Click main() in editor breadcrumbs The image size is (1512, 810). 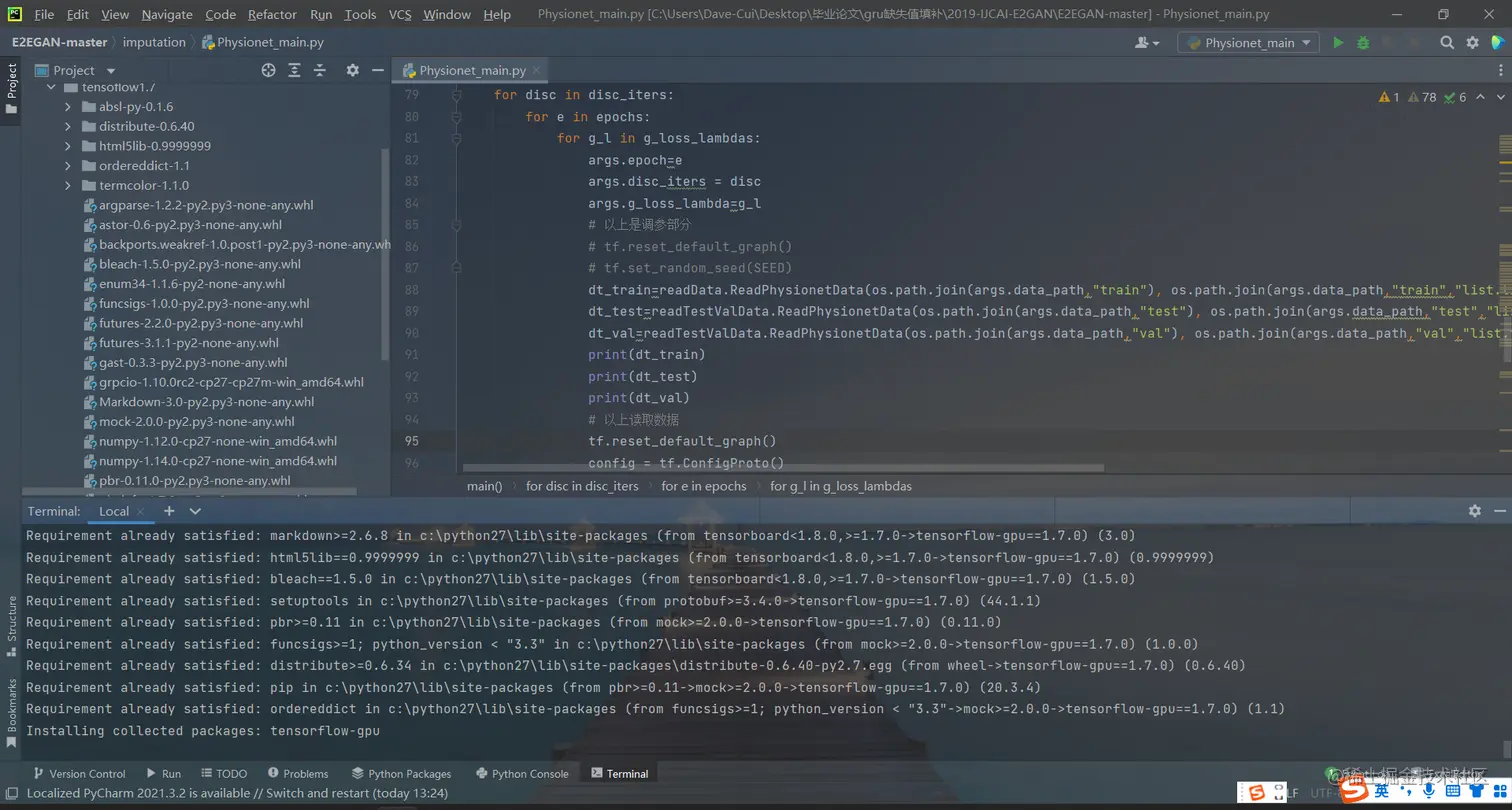[x=485, y=486]
